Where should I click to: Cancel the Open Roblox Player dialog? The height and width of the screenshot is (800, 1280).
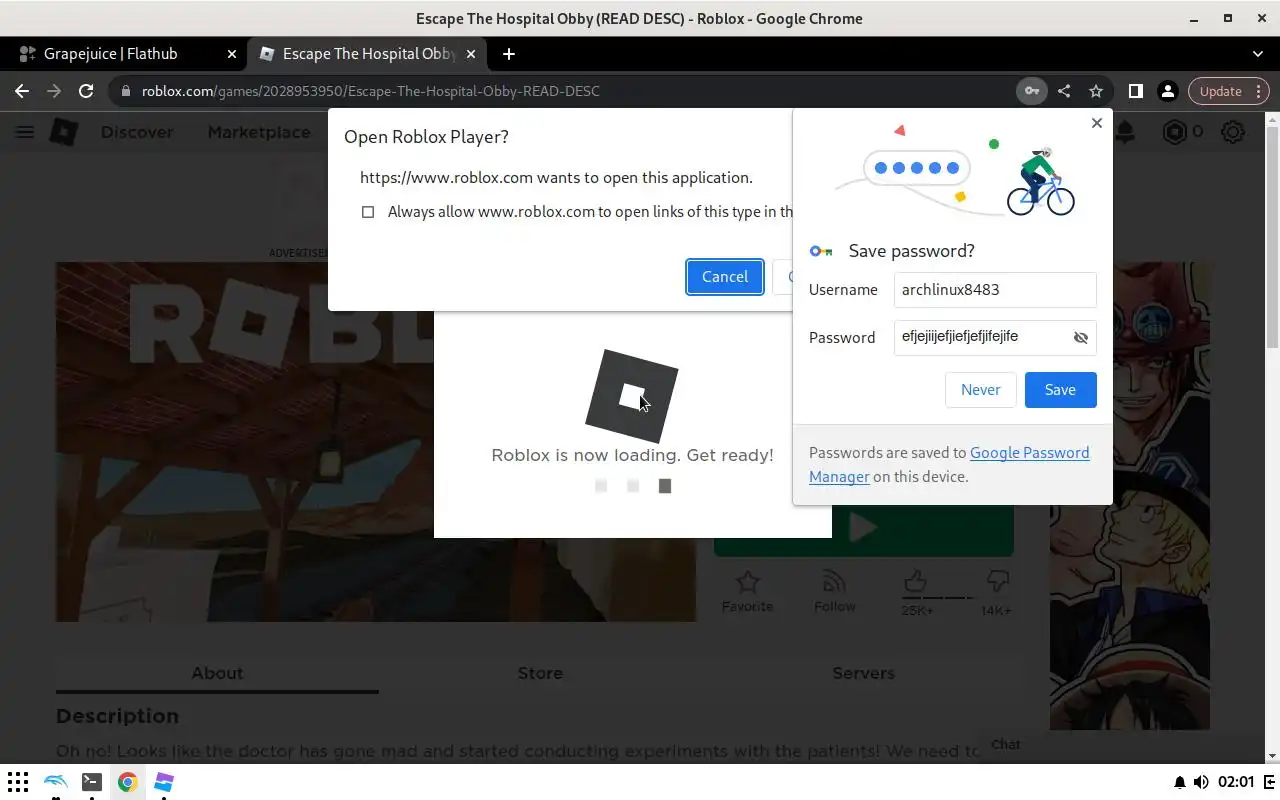(x=725, y=277)
